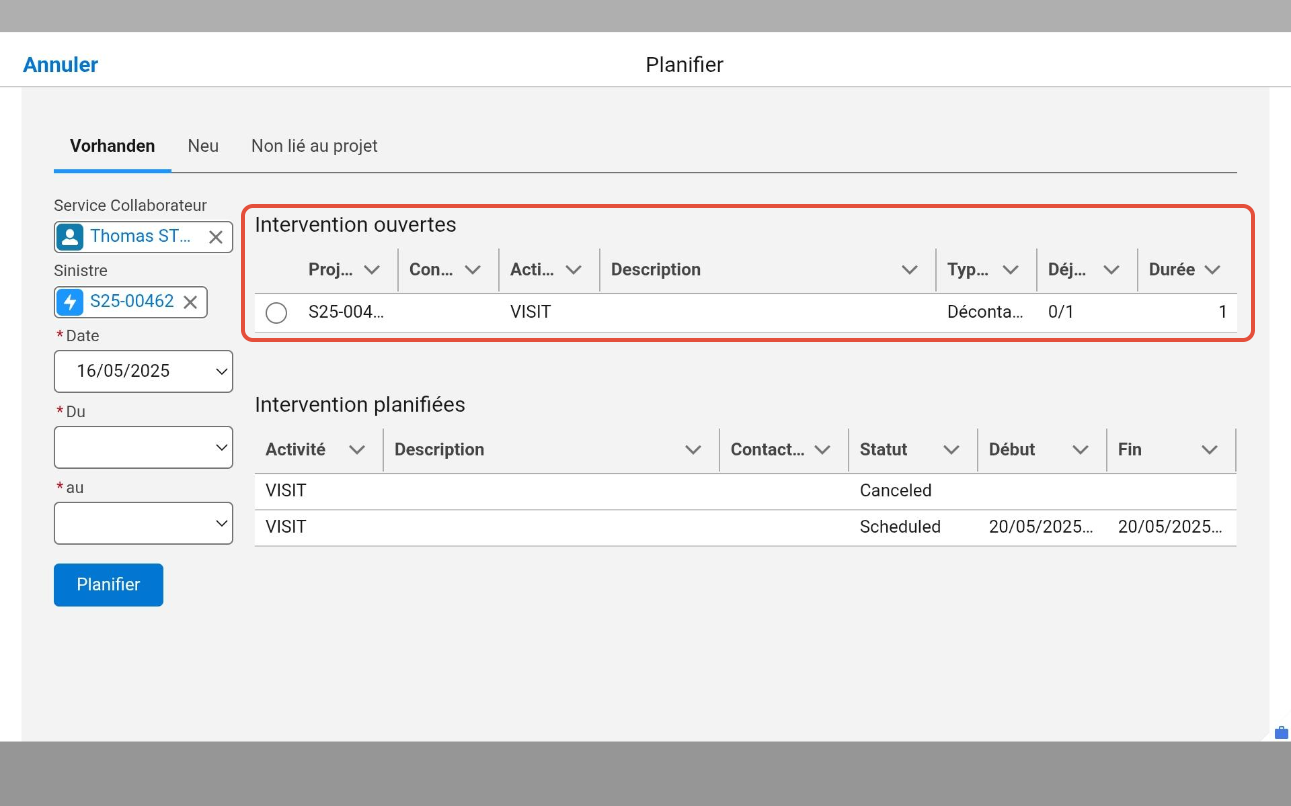Image resolution: width=1291 pixels, height=806 pixels.
Task: Click the Activité column header label
Action: 295,450
